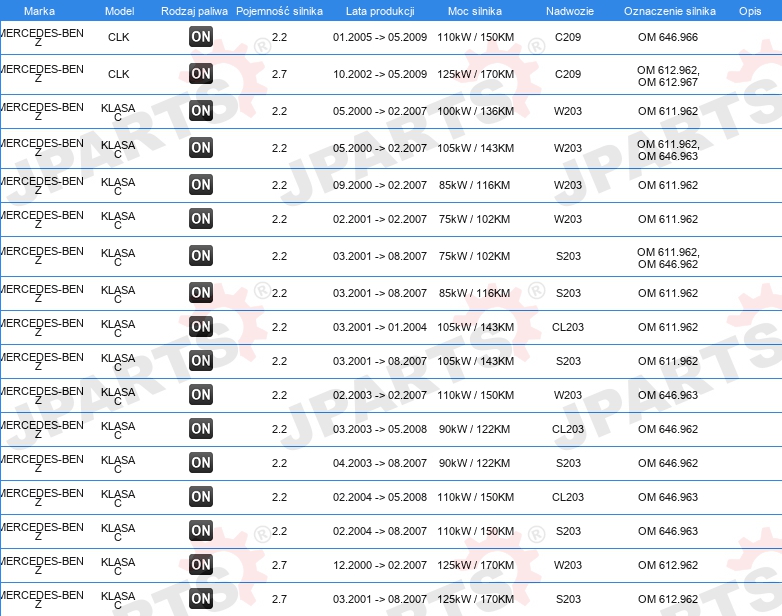The width and height of the screenshot is (782, 616).
Task: Select the OM 611.962, OM 646.962 cell
Action: pos(668,258)
